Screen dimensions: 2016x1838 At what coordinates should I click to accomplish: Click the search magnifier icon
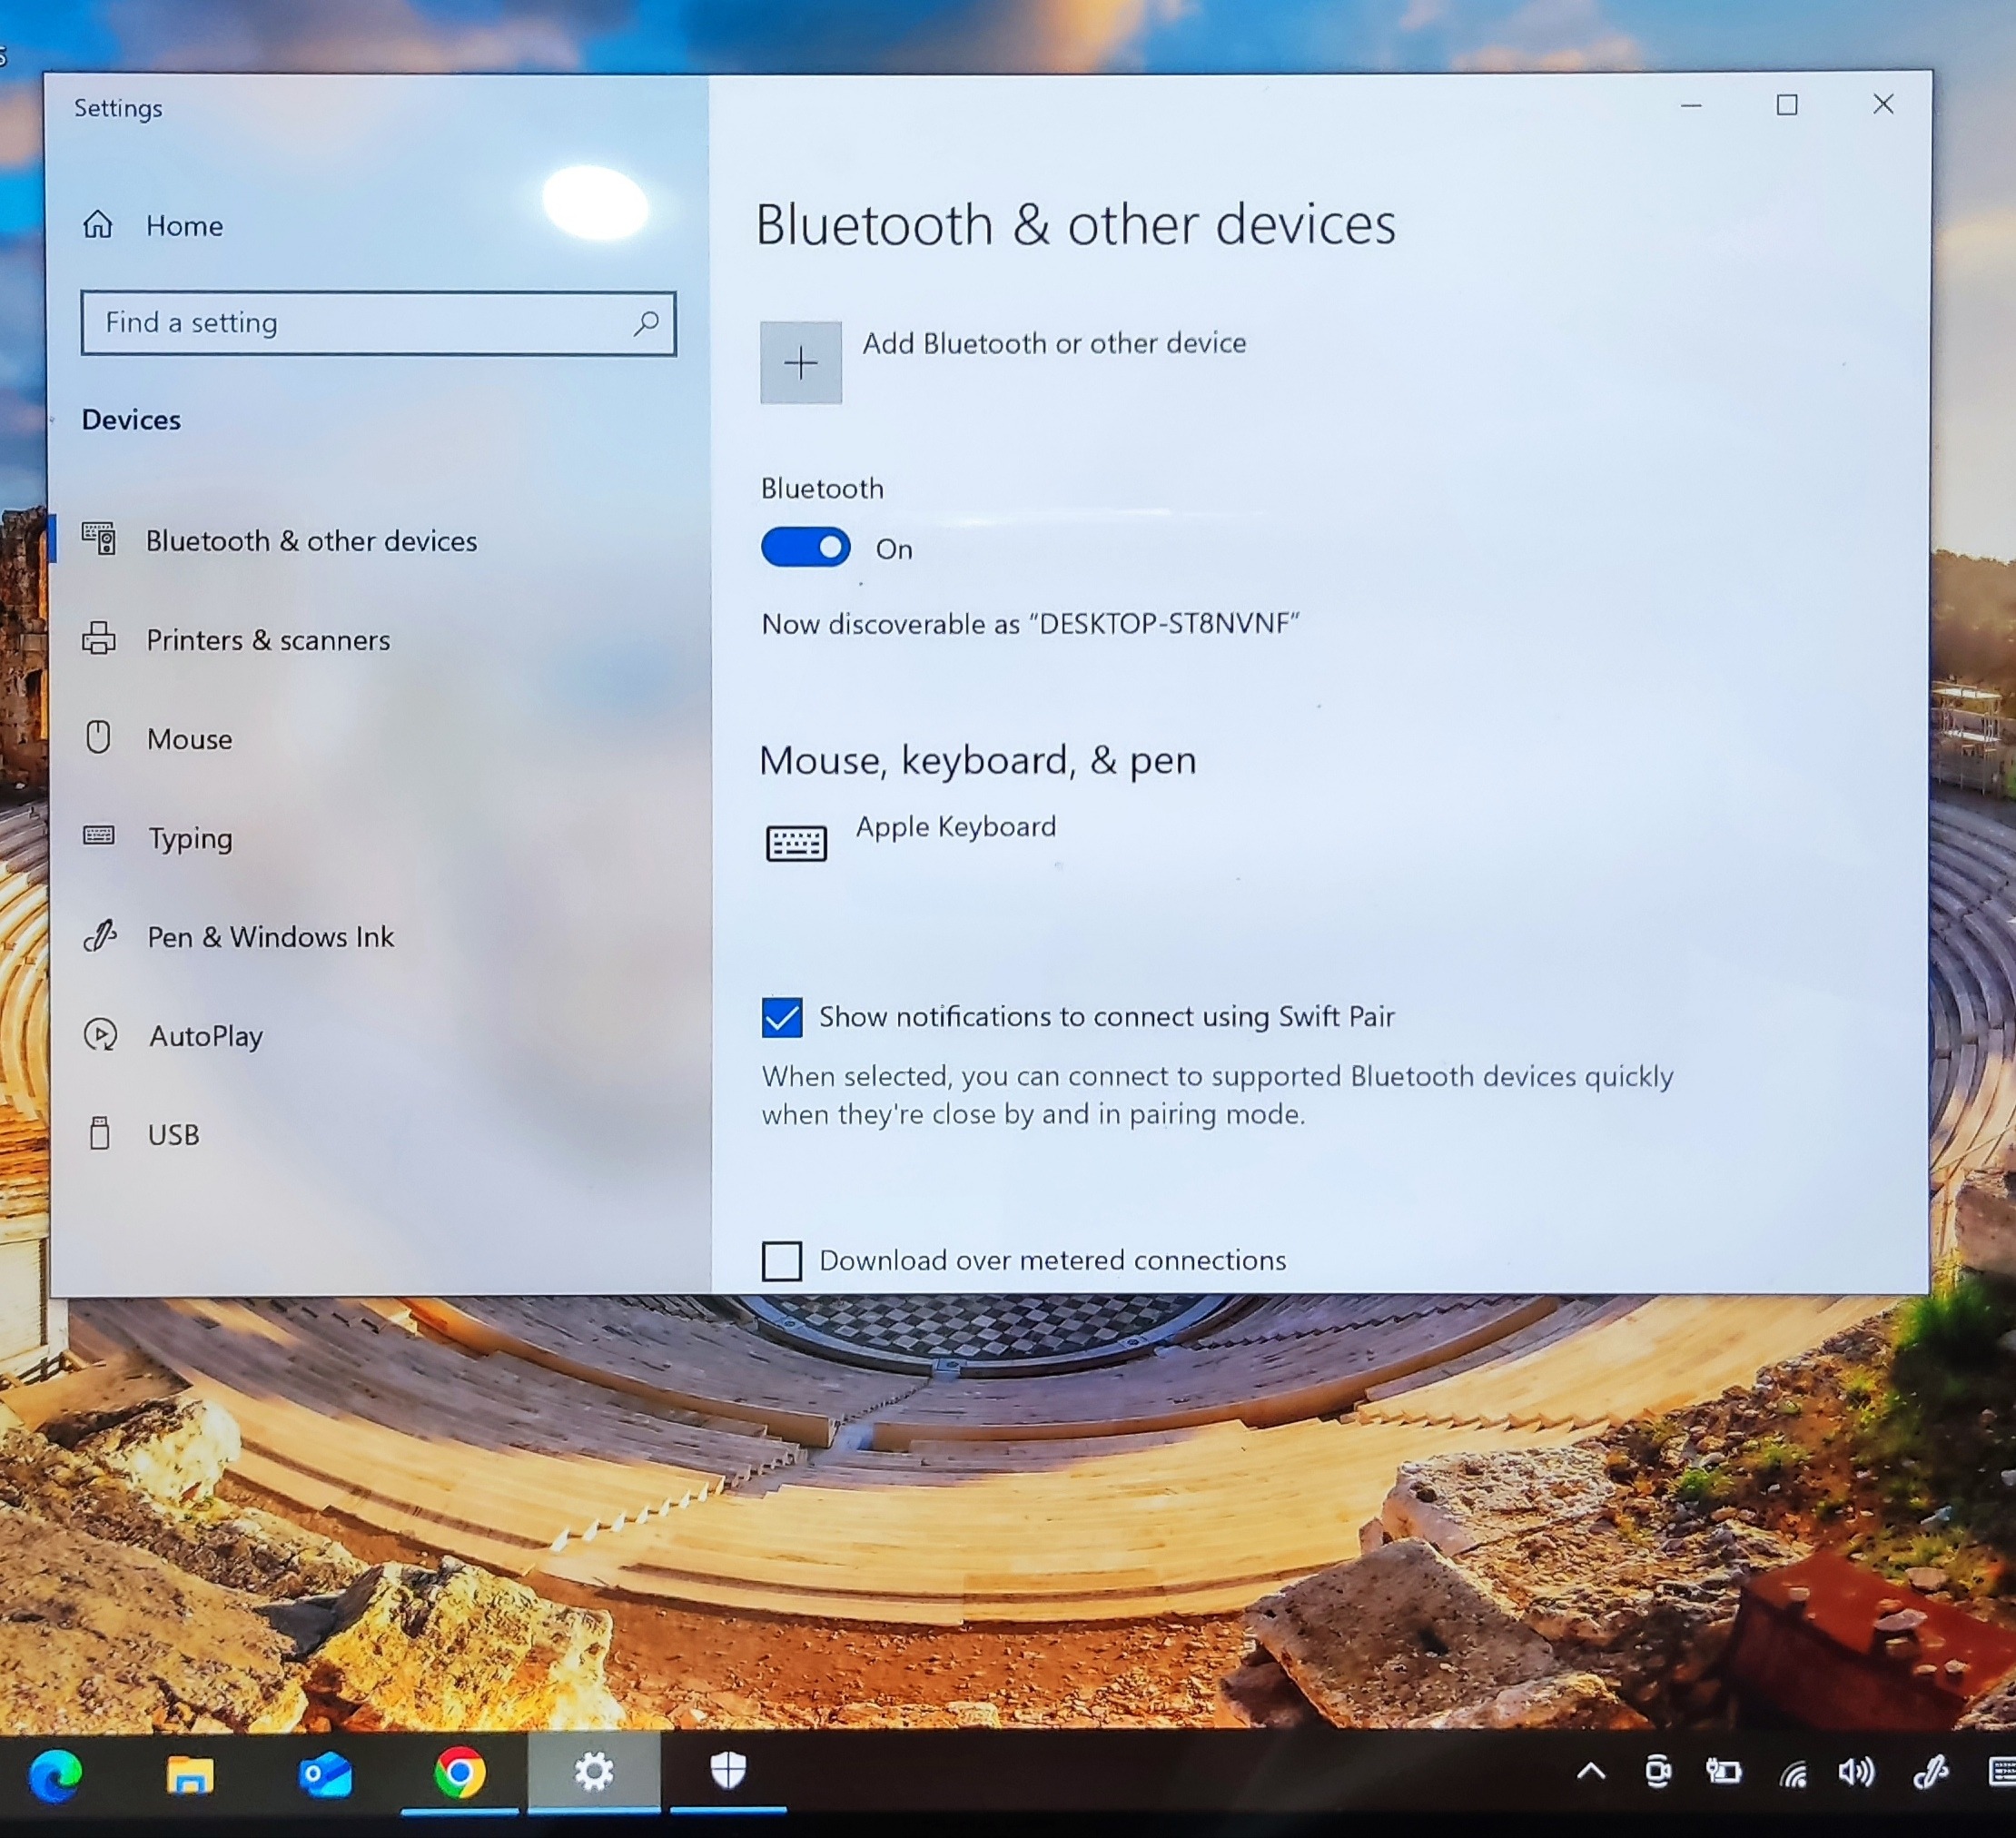coord(646,323)
